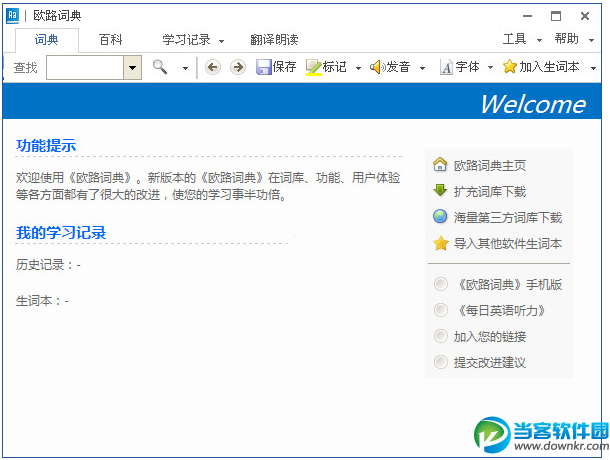Click the green download arrow icon

440,190
